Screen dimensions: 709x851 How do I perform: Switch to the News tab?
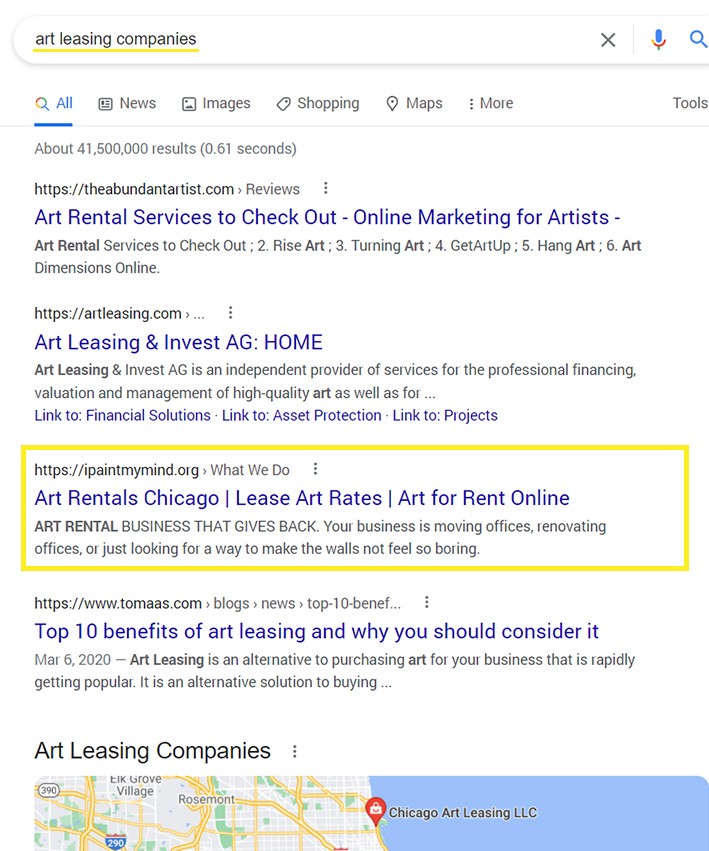127,103
